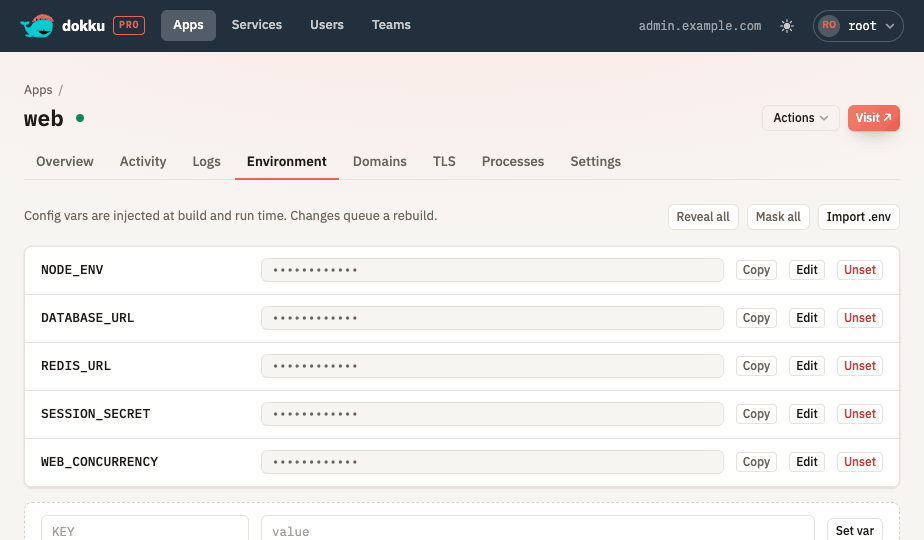
Task: Focus the KEY input field
Action: 145,530
